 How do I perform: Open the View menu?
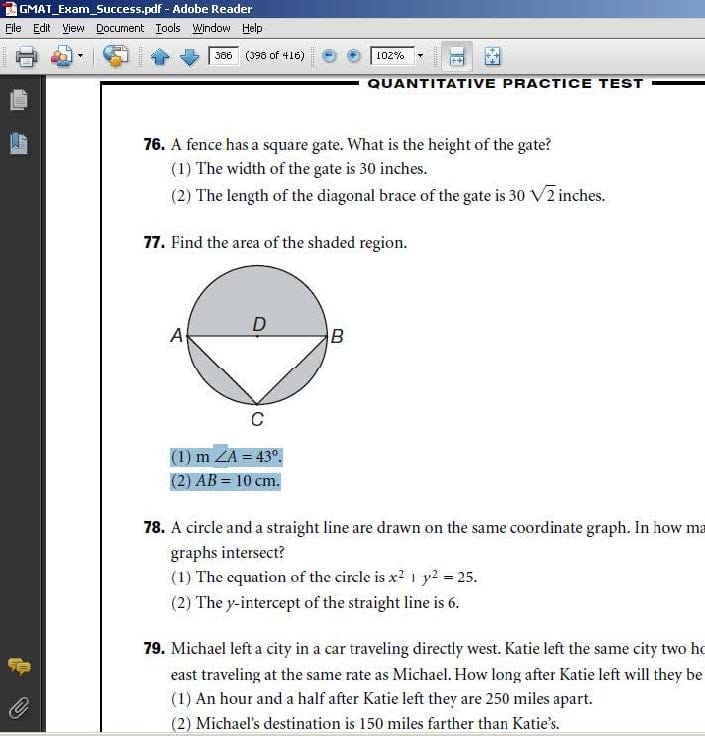(73, 28)
